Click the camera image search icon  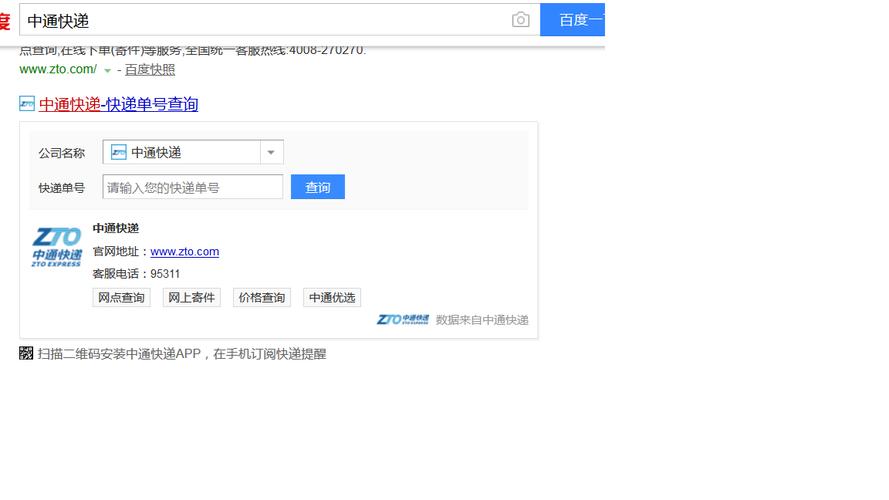520,20
